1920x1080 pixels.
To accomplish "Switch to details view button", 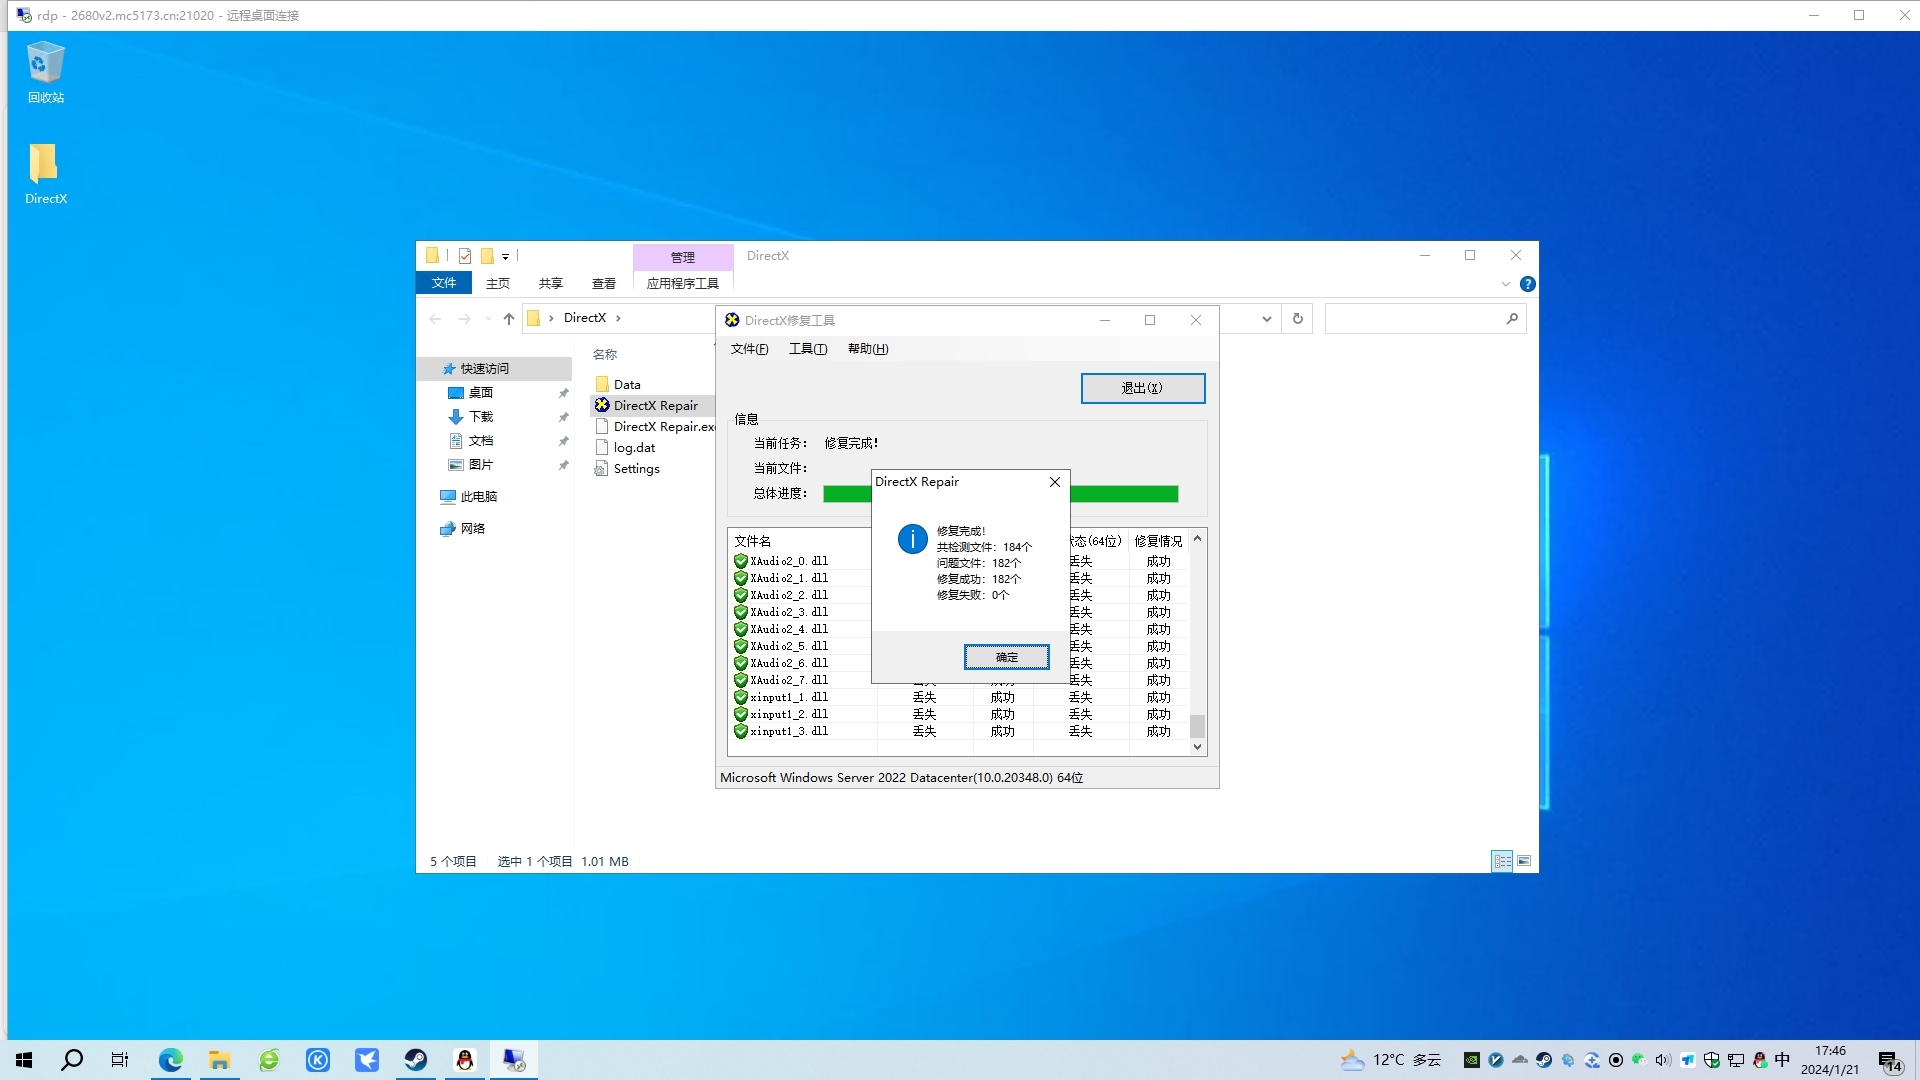I will tap(1502, 861).
